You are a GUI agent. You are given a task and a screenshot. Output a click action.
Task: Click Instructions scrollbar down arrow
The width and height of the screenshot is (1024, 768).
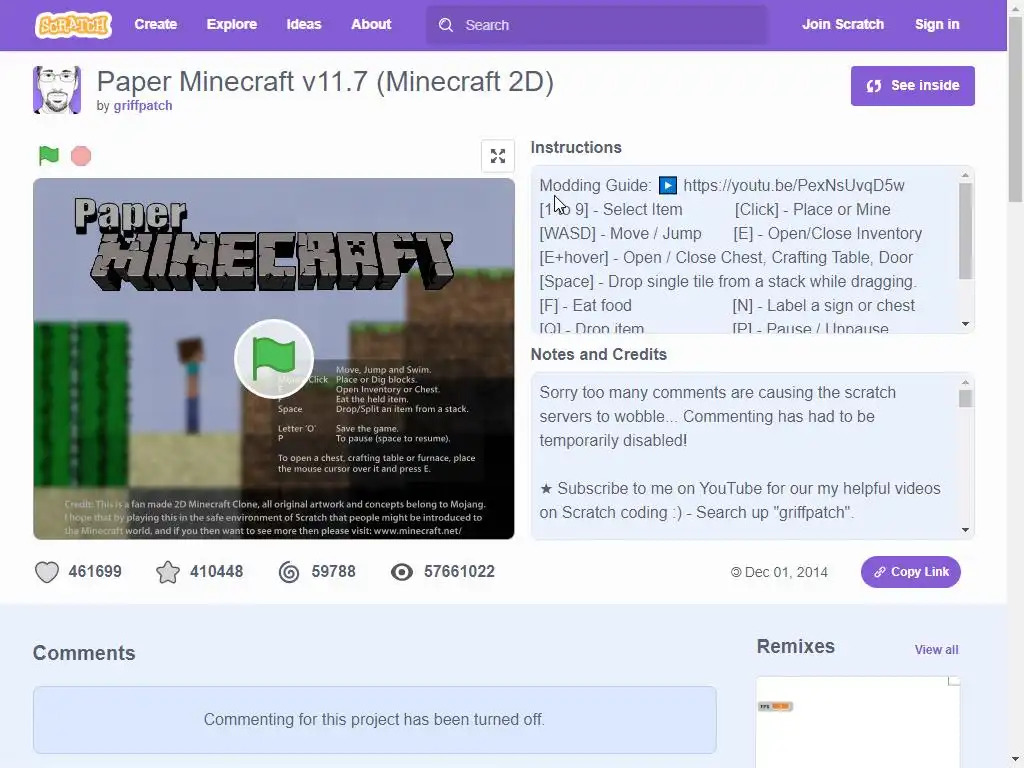point(965,324)
